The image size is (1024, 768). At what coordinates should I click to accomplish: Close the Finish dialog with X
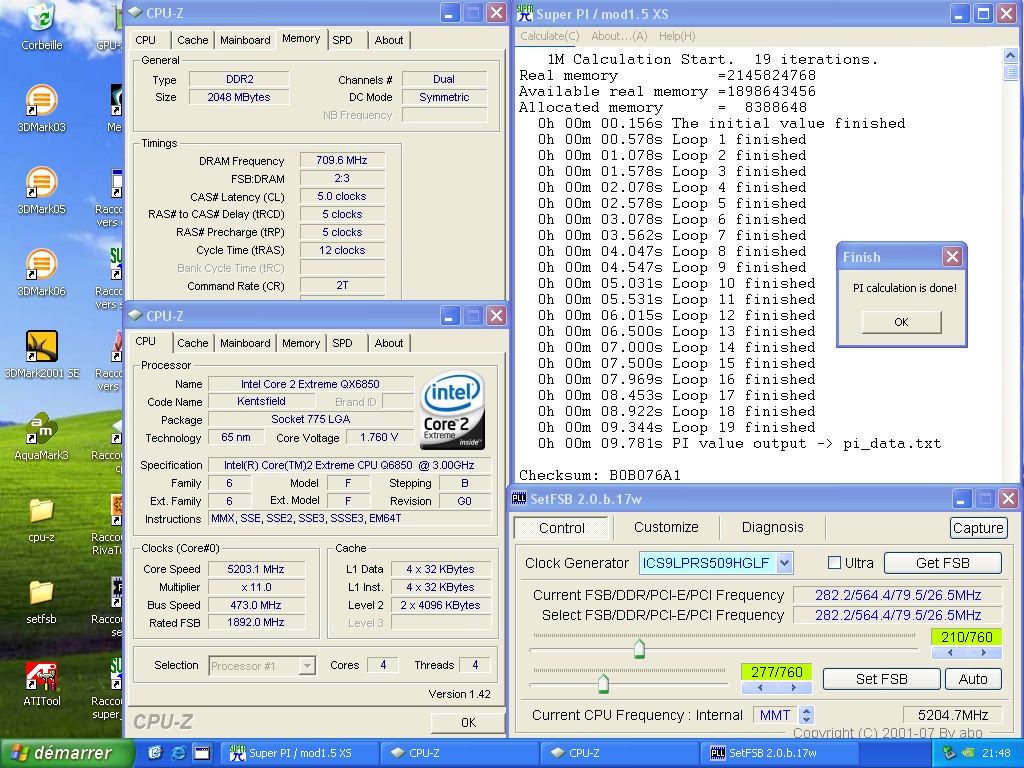pos(952,257)
